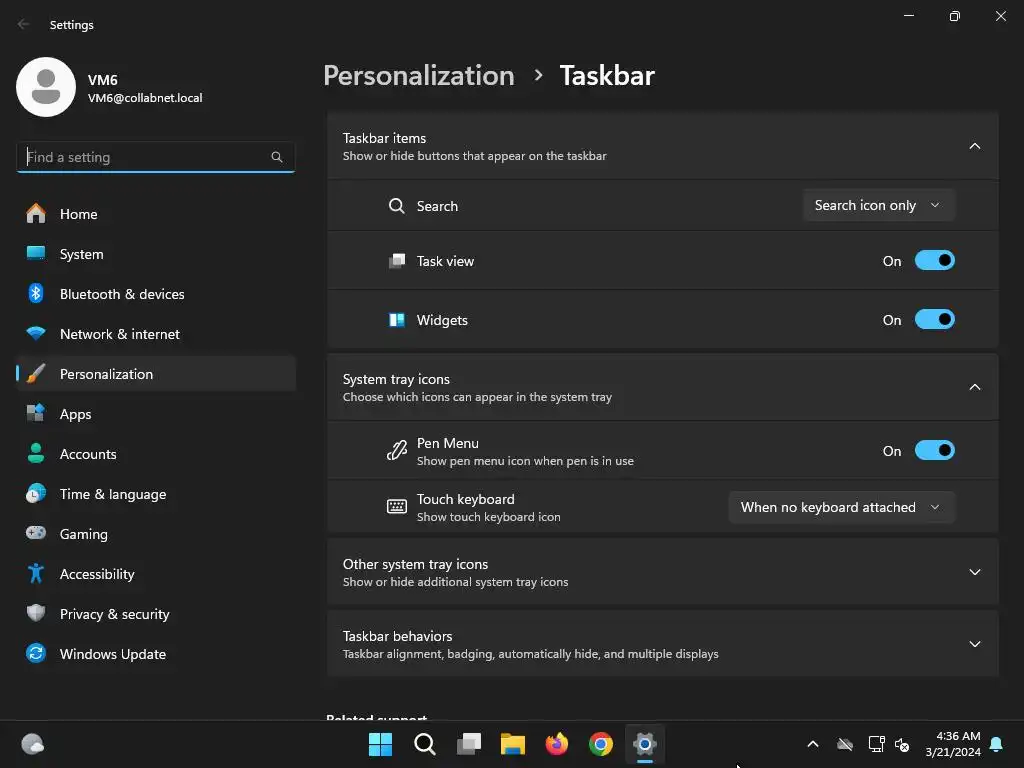This screenshot has width=1024, height=768.
Task: Click the taskbar Search magnifier
Action: (x=424, y=744)
